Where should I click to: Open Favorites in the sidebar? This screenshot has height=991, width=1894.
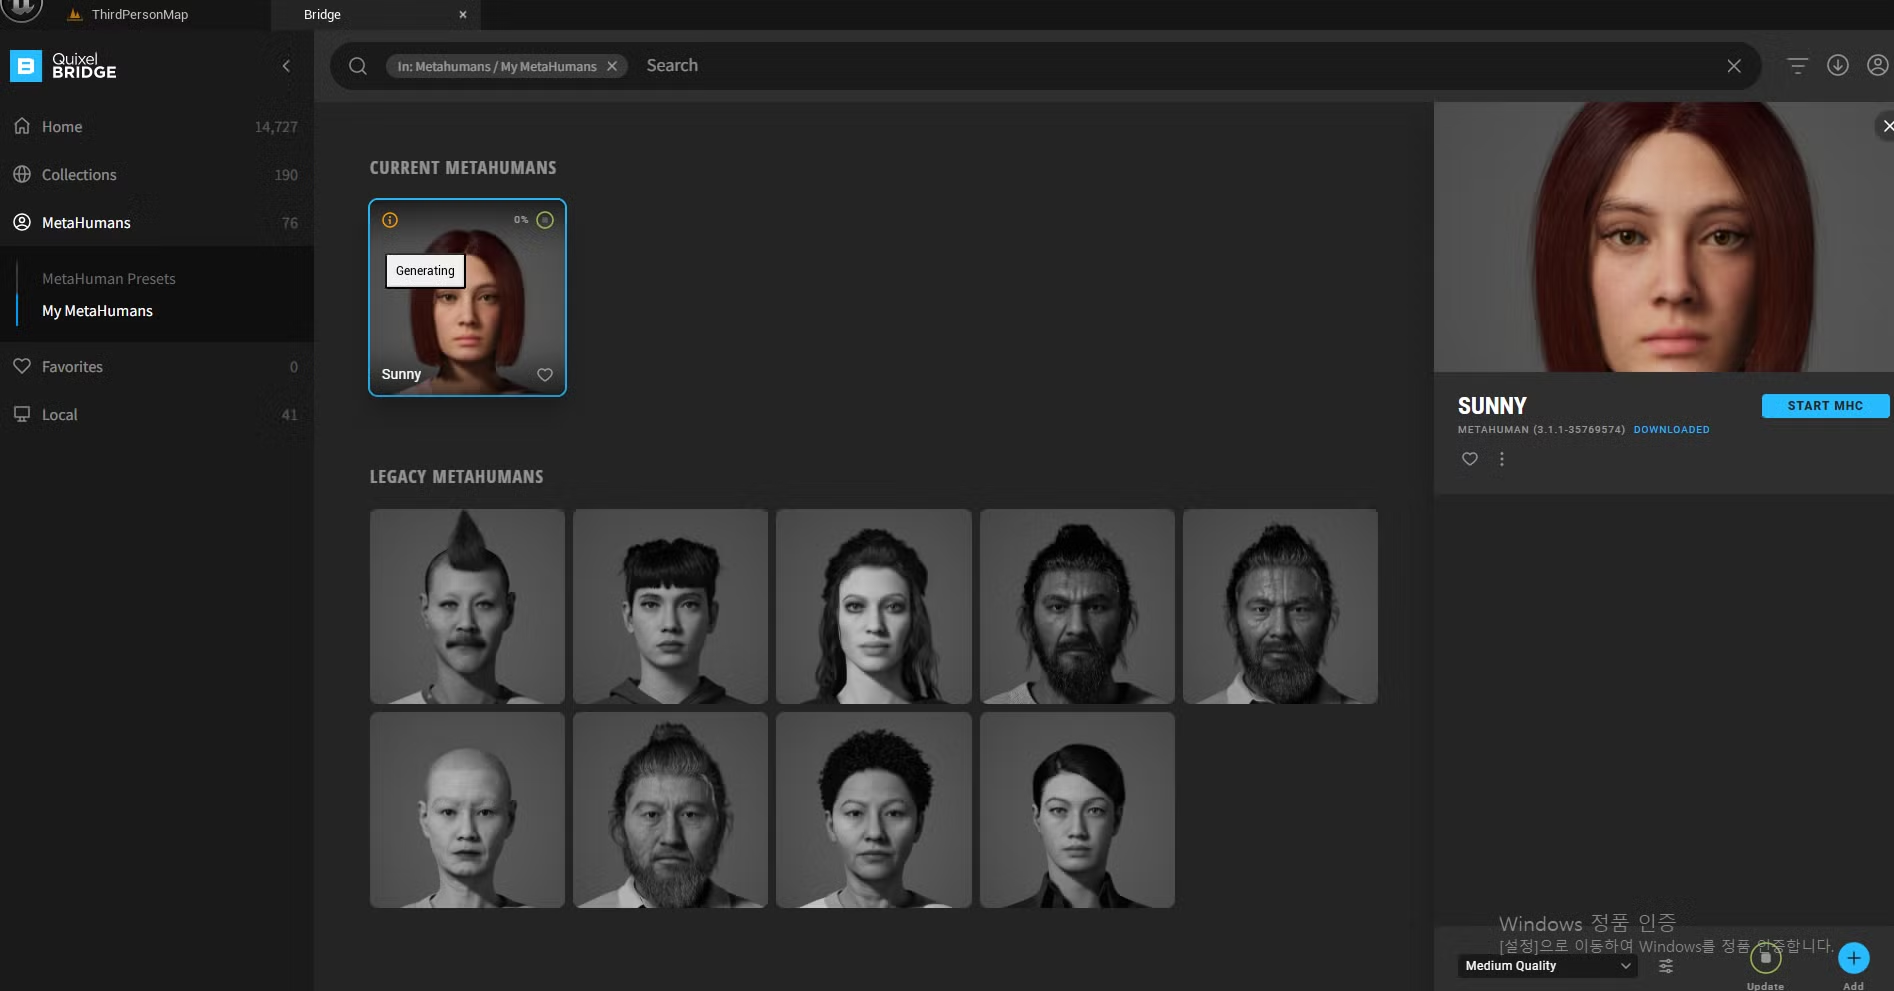[x=157, y=367]
